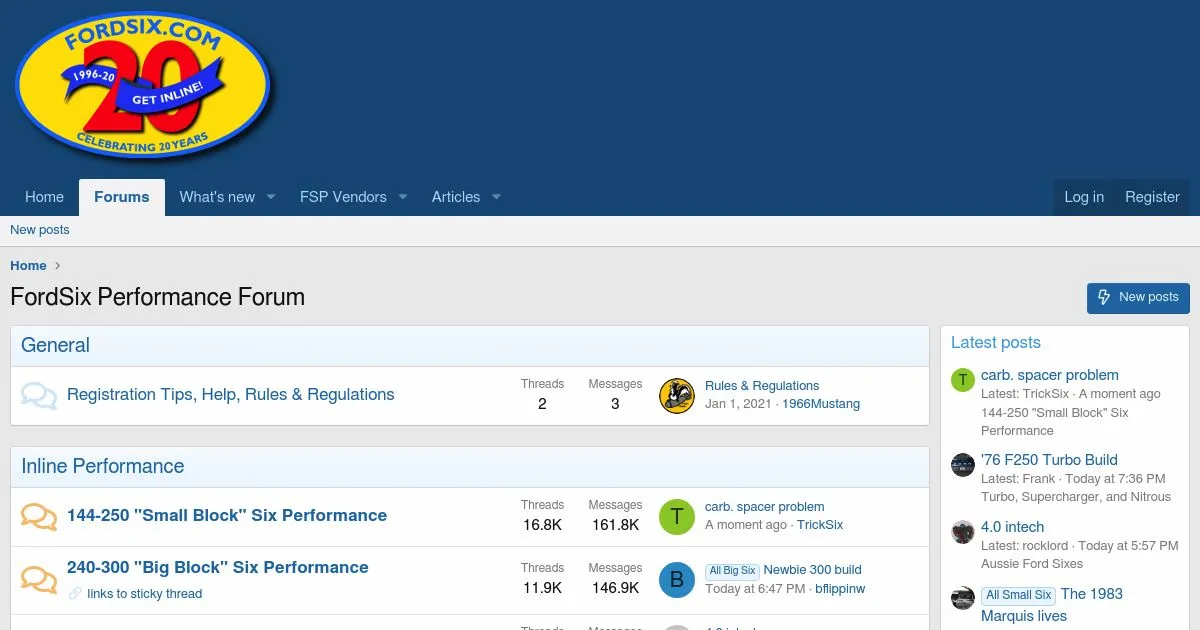Click the FordSix.com 20 years logo
Viewport: 1200px width, 630px height.
pos(142,88)
